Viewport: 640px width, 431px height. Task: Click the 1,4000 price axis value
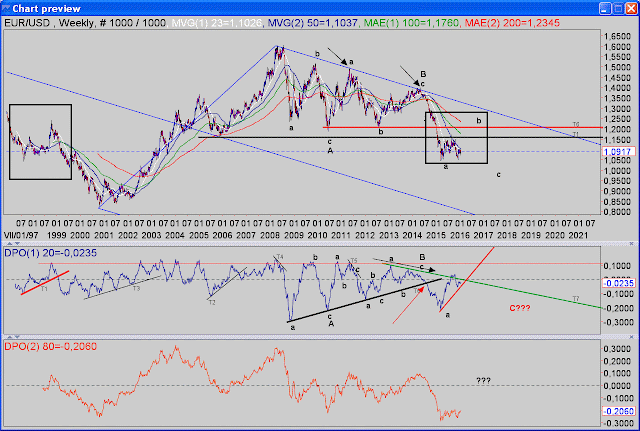617,88
